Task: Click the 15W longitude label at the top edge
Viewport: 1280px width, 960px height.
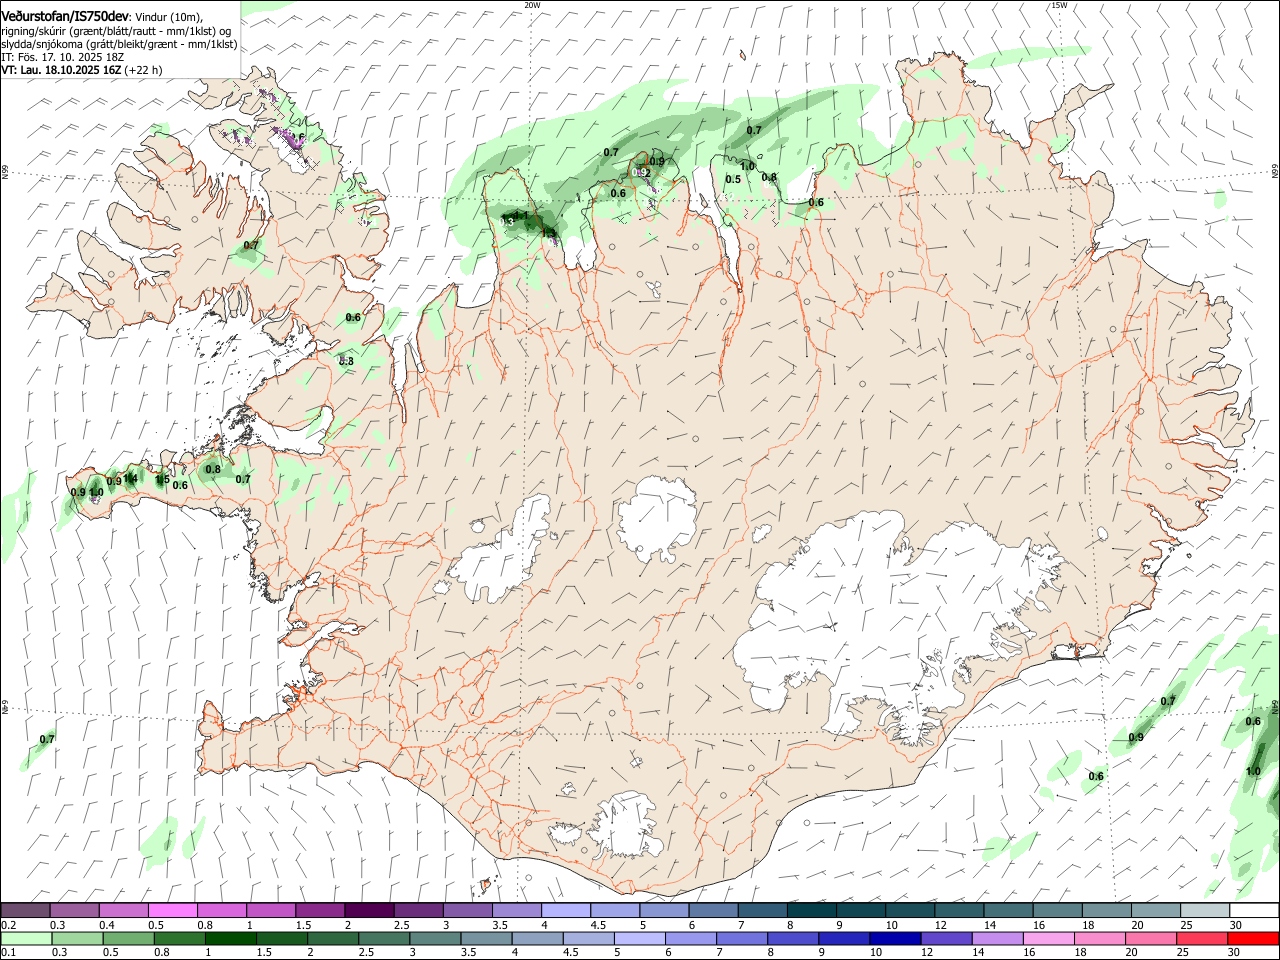Action: [1059, 5]
